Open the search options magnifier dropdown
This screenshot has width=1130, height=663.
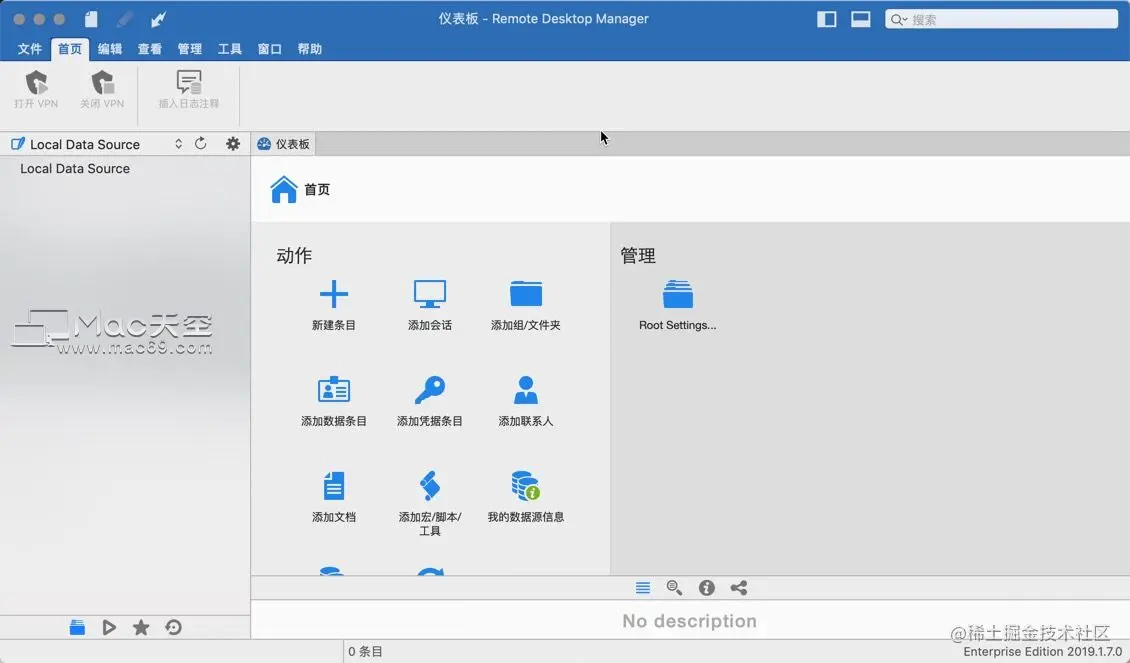(x=898, y=19)
